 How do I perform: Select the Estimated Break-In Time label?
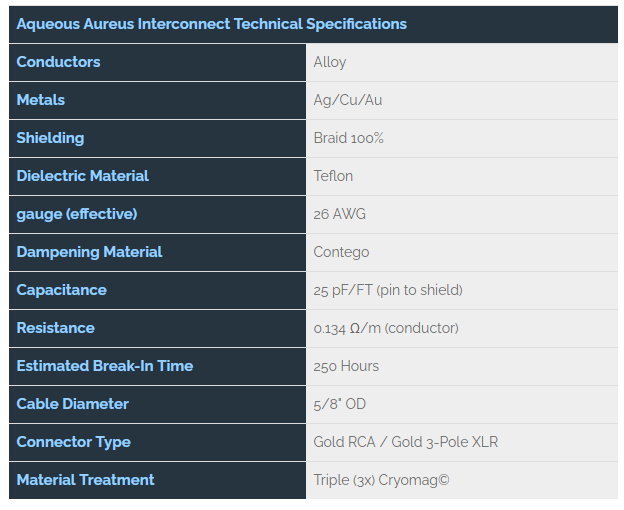(105, 366)
